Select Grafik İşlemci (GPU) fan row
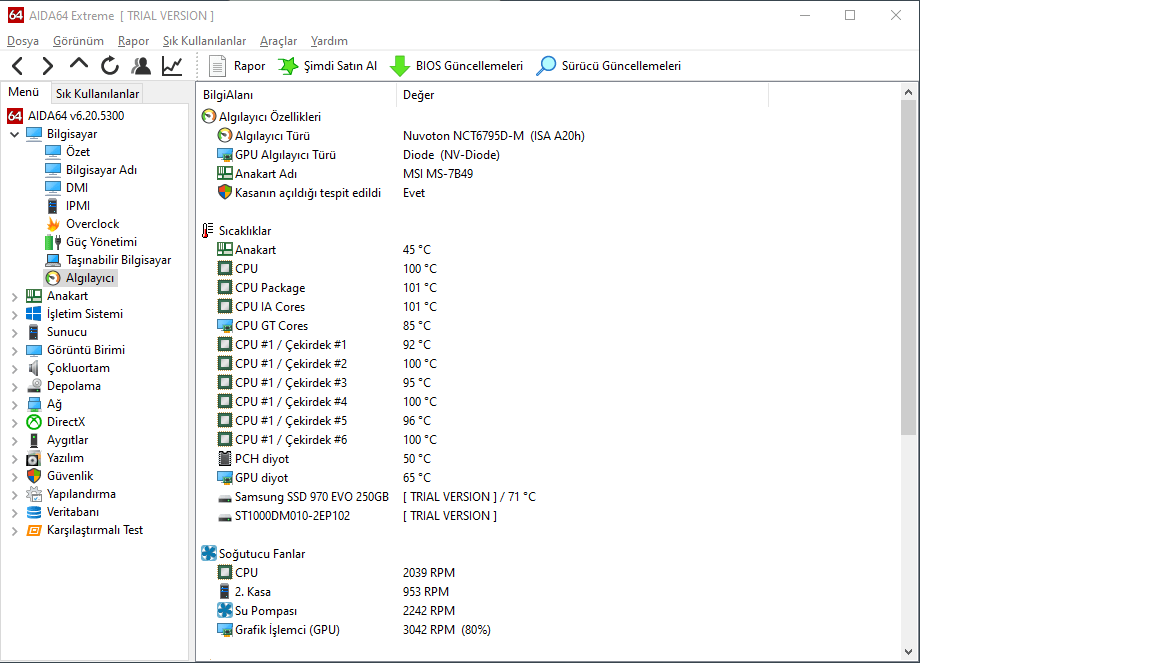 (353, 630)
